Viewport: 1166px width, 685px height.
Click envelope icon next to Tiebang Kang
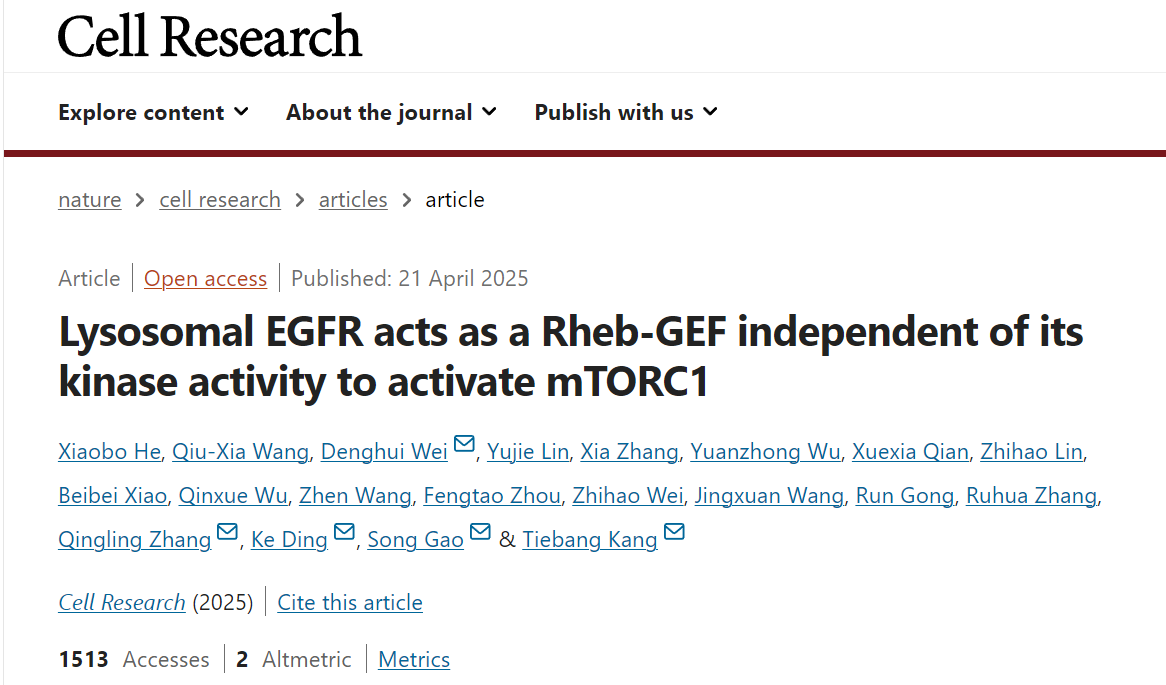click(674, 533)
